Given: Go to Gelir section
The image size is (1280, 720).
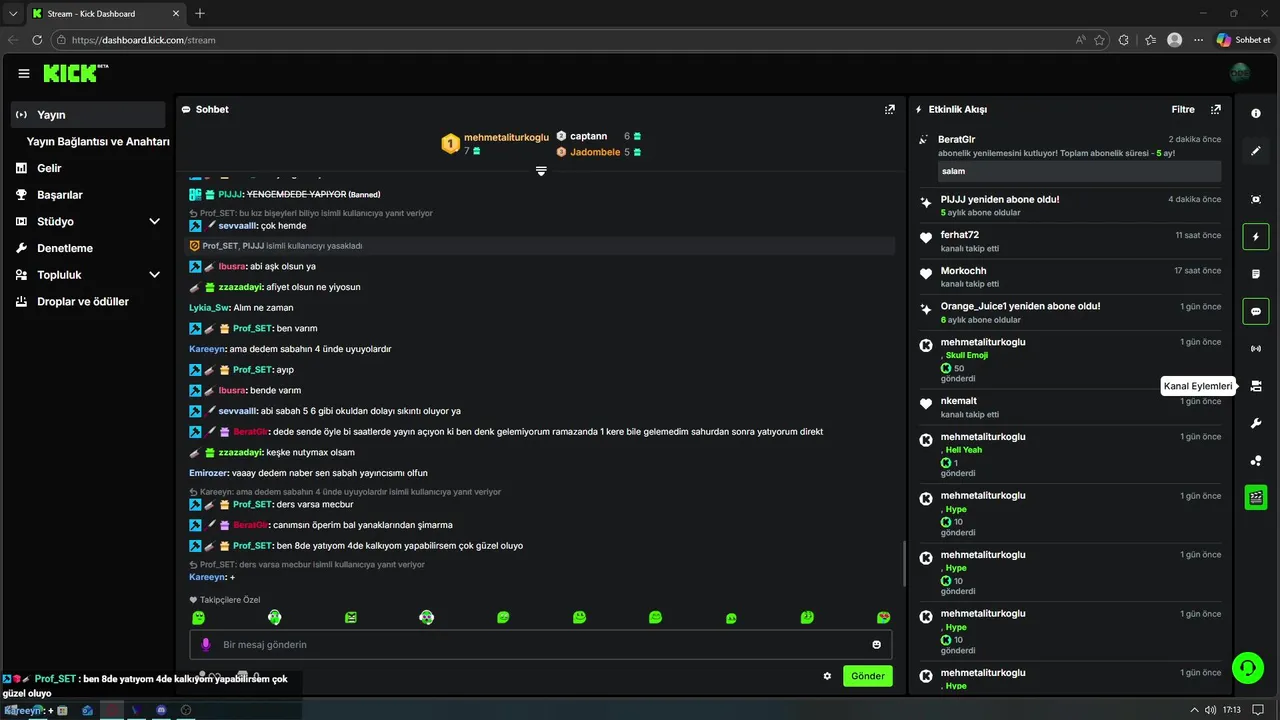Looking at the screenshot, I should [x=49, y=168].
